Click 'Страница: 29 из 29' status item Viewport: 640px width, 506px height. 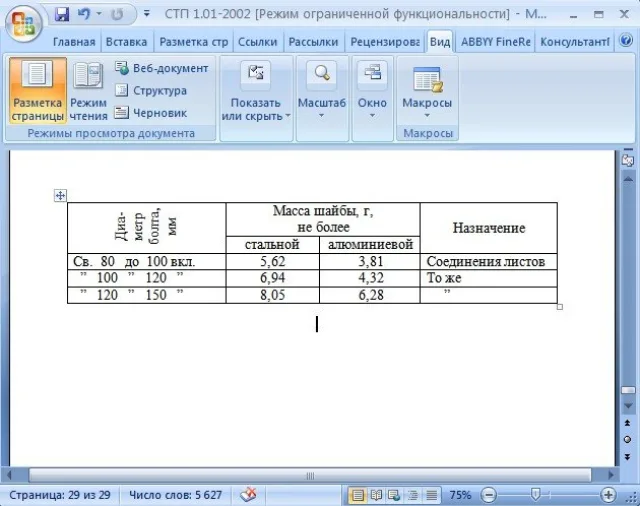pos(60,495)
